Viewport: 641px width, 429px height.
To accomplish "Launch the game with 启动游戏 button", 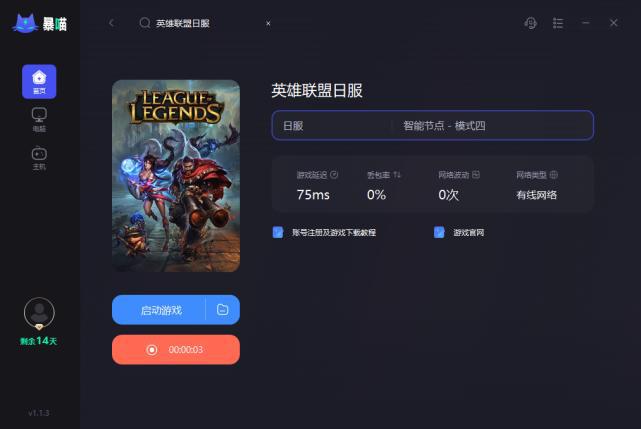I will point(159,310).
